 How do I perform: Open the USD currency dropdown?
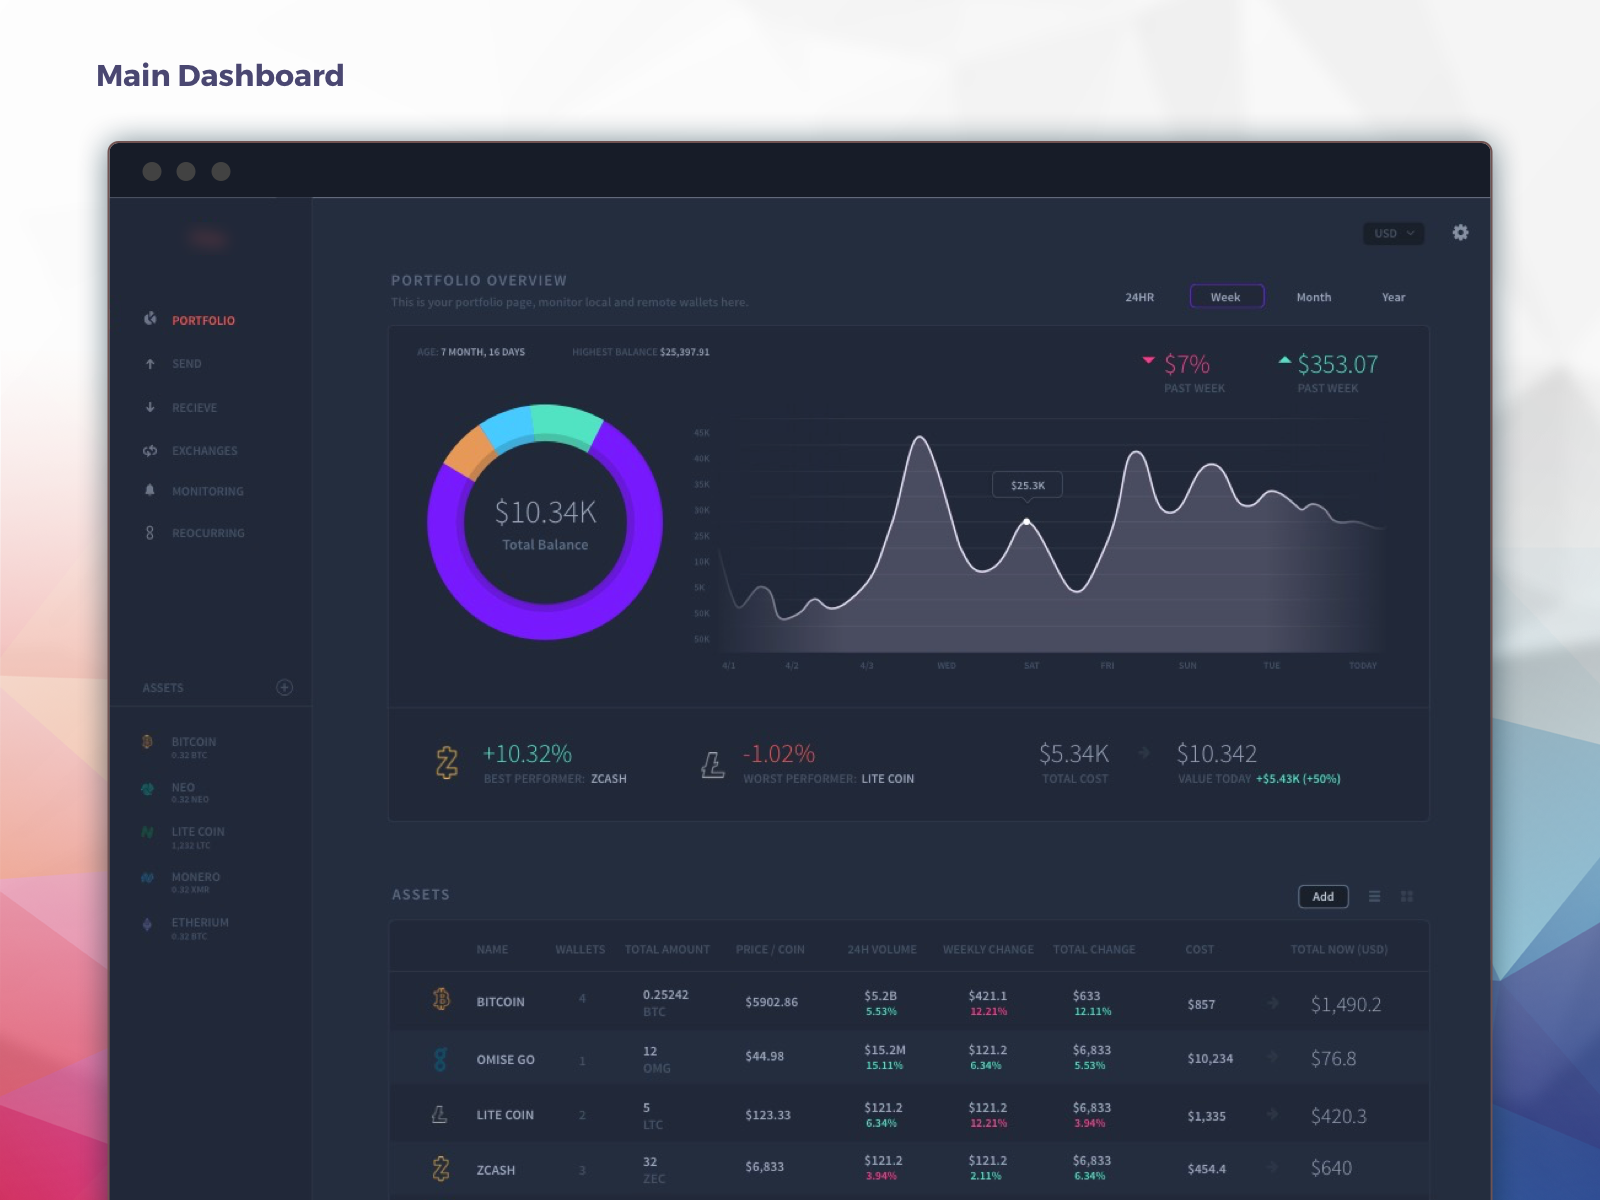1392,233
